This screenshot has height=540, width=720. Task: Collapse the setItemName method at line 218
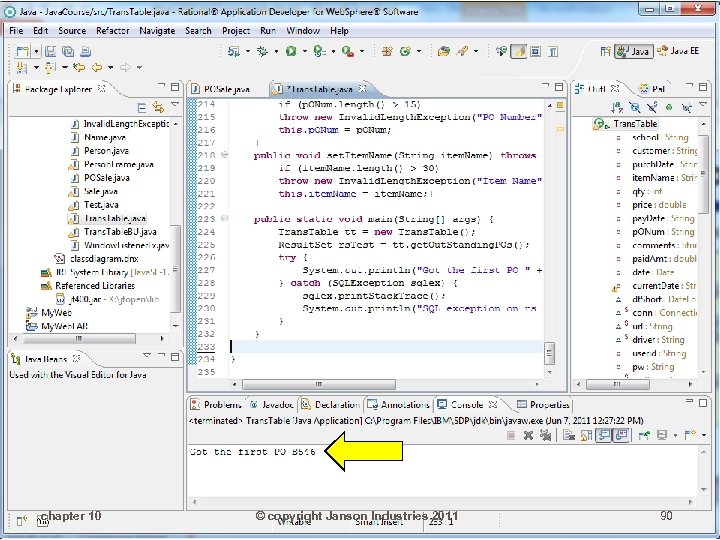coord(225,155)
